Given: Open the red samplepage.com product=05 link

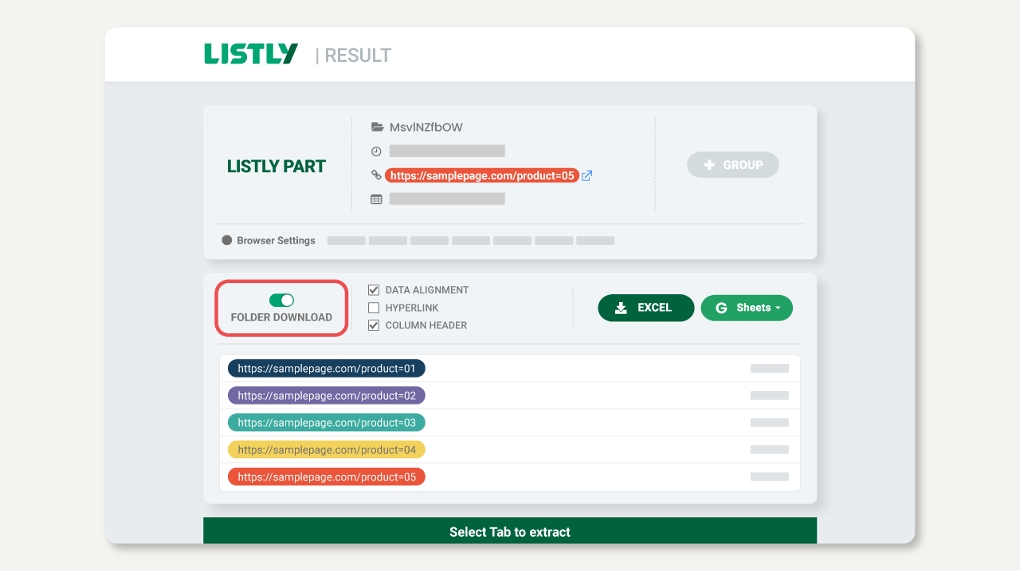Looking at the screenshot, I should [x=481, y=175].
